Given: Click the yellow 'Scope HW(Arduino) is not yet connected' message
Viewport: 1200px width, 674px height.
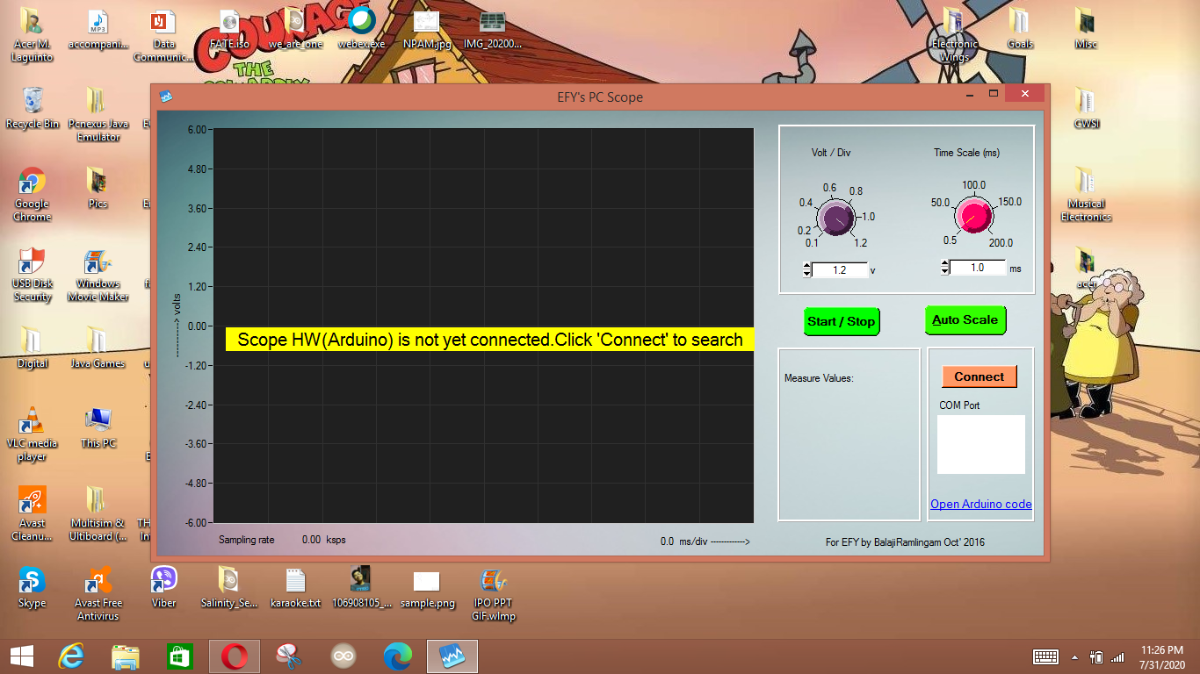Looking at the screenshot, I should tap(490, 340).
